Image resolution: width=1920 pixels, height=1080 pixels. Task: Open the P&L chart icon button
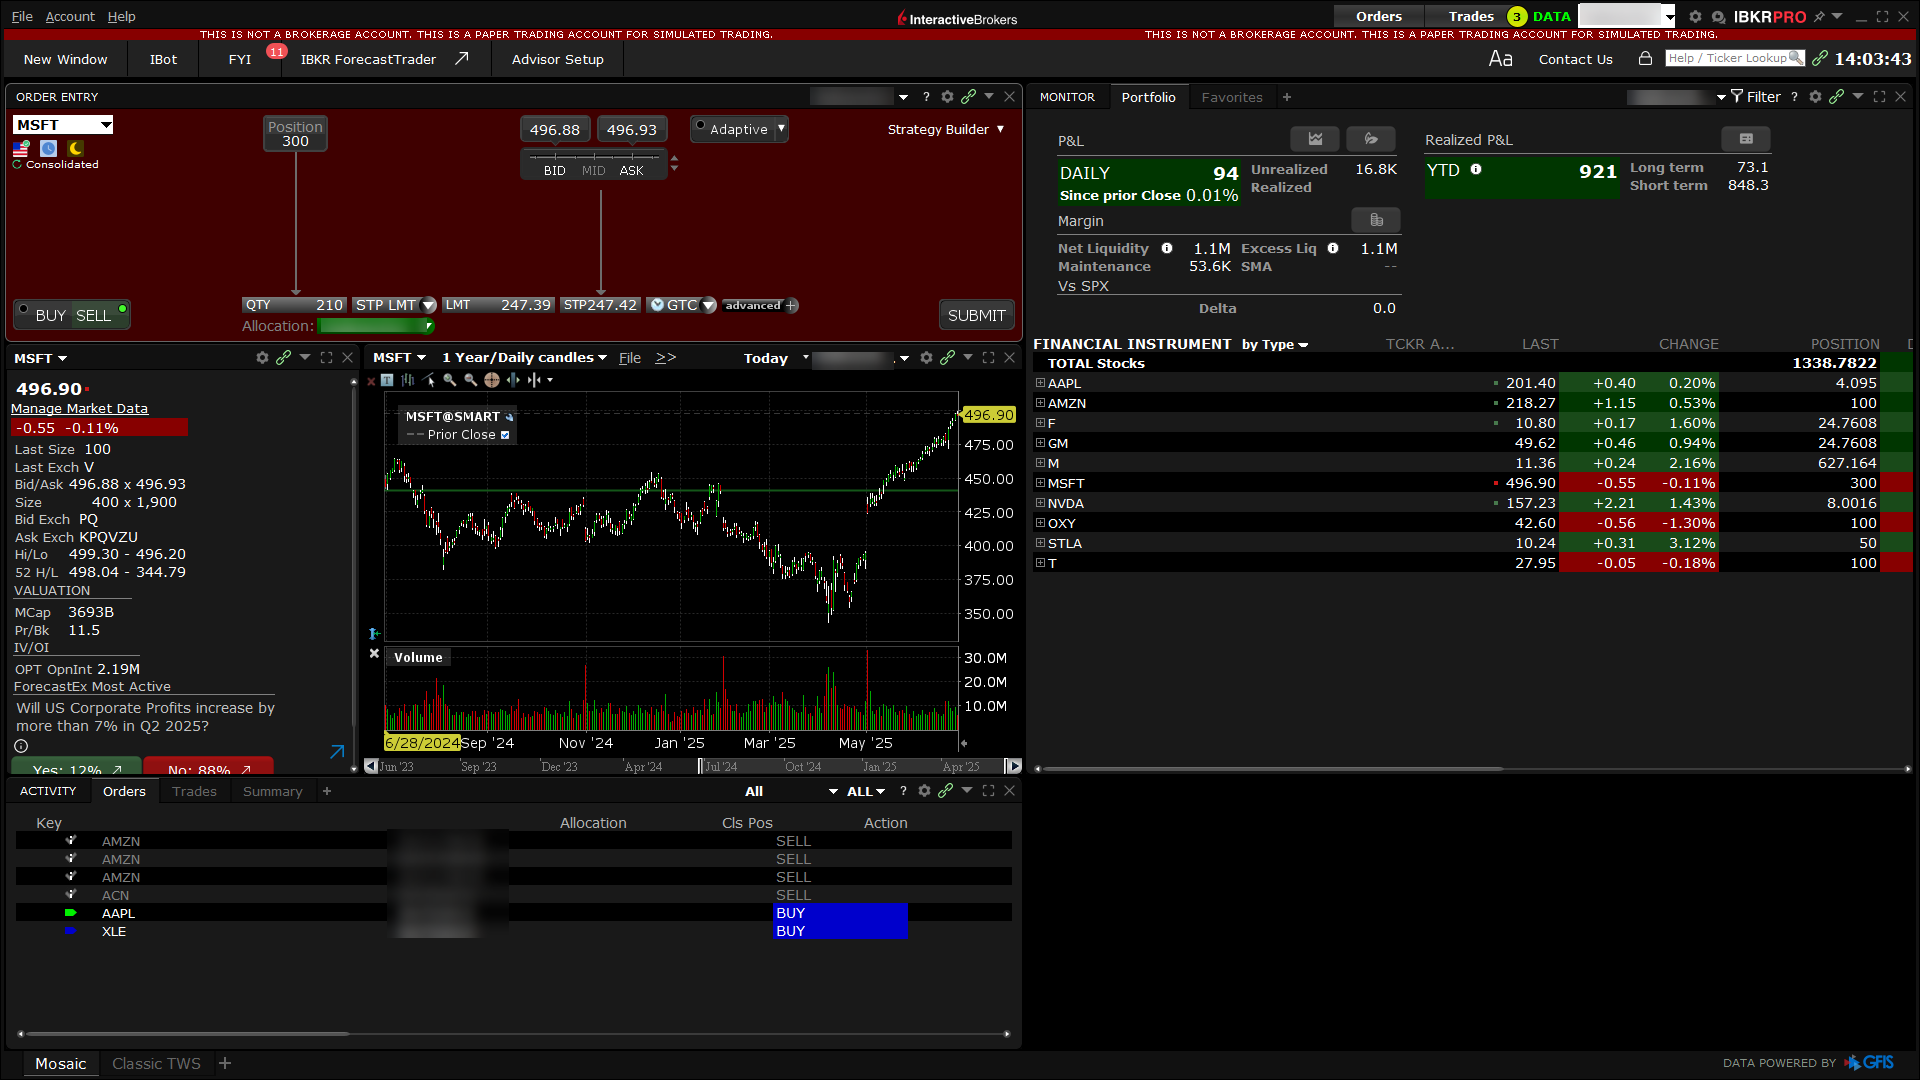[1315, 139]
